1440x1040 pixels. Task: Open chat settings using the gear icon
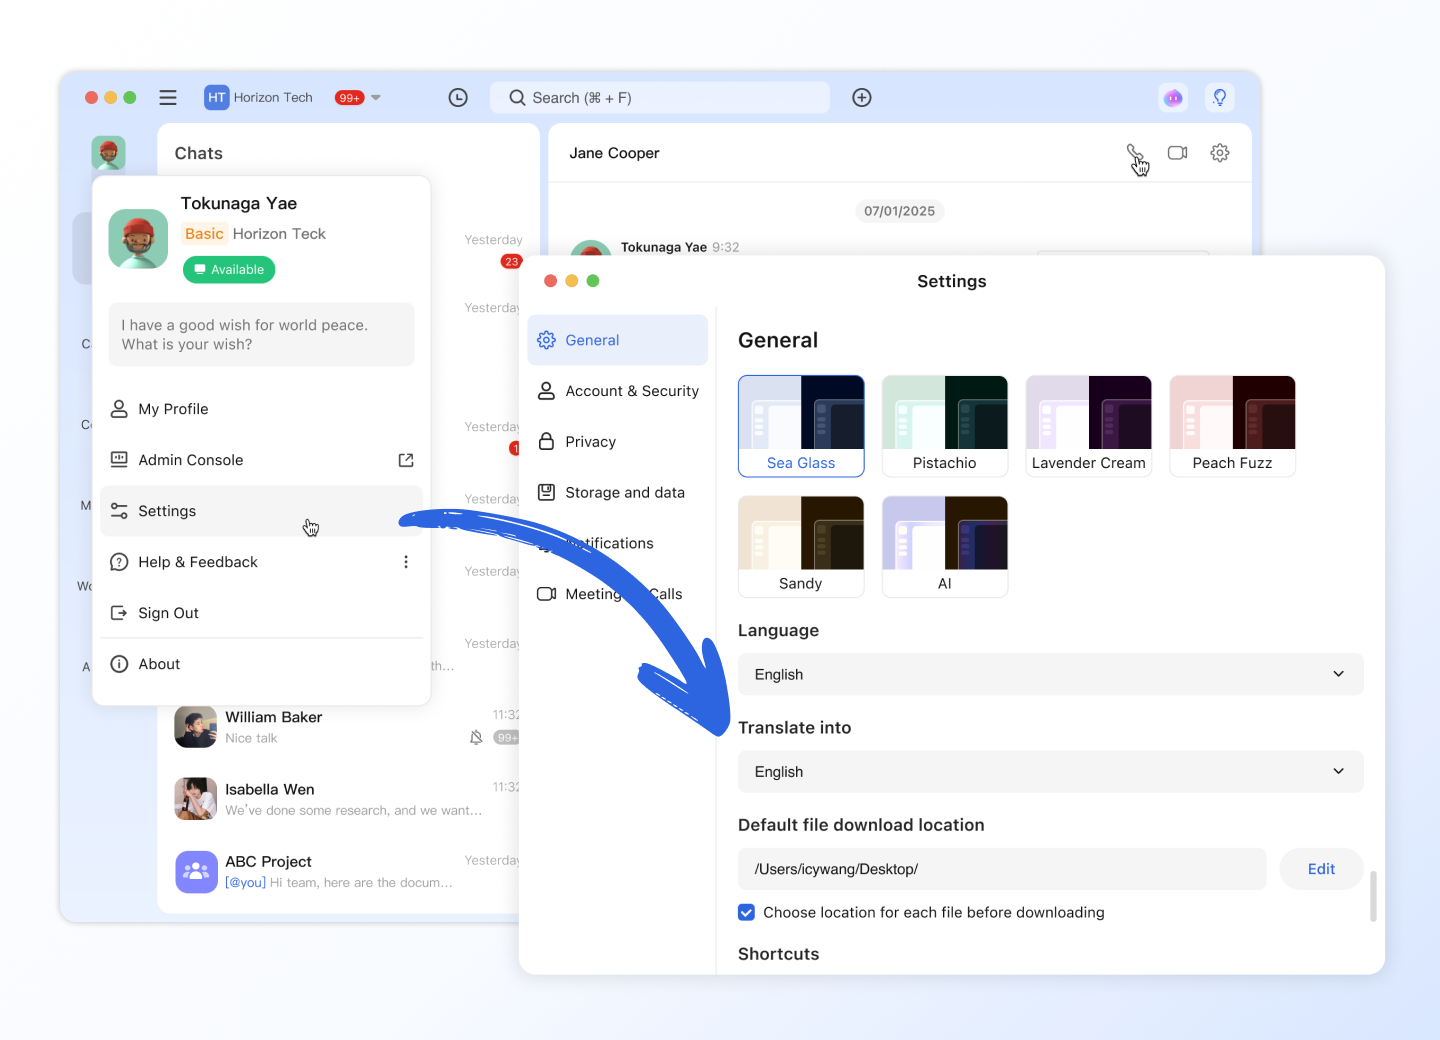pyautogui.click(x=1219, y=153)
